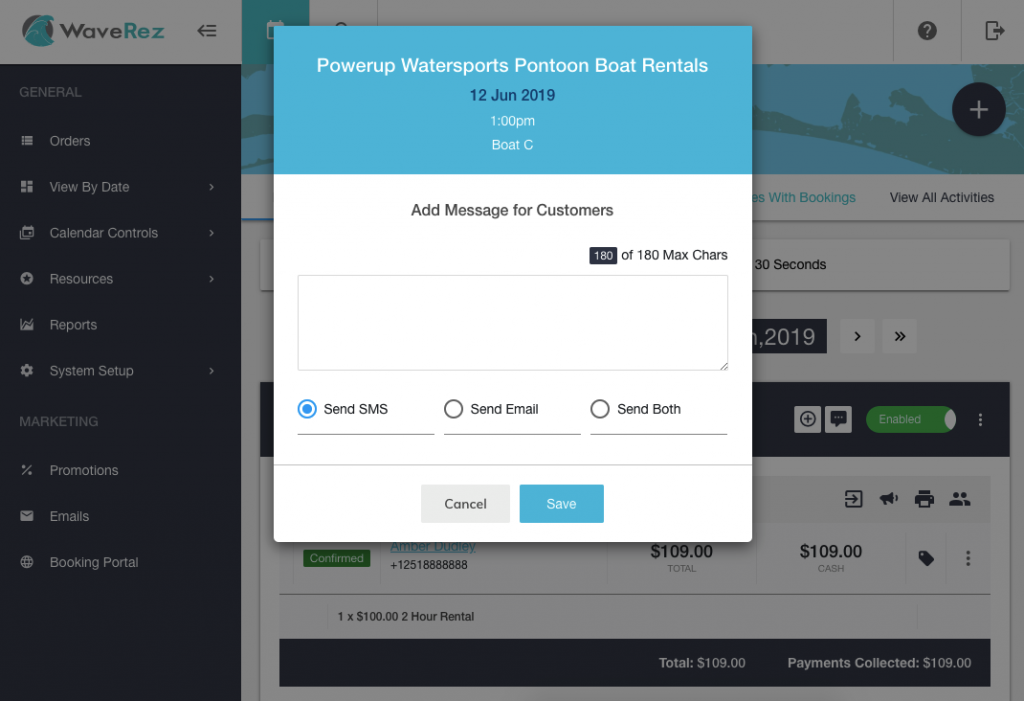Open the people group icon

[959, 499]
